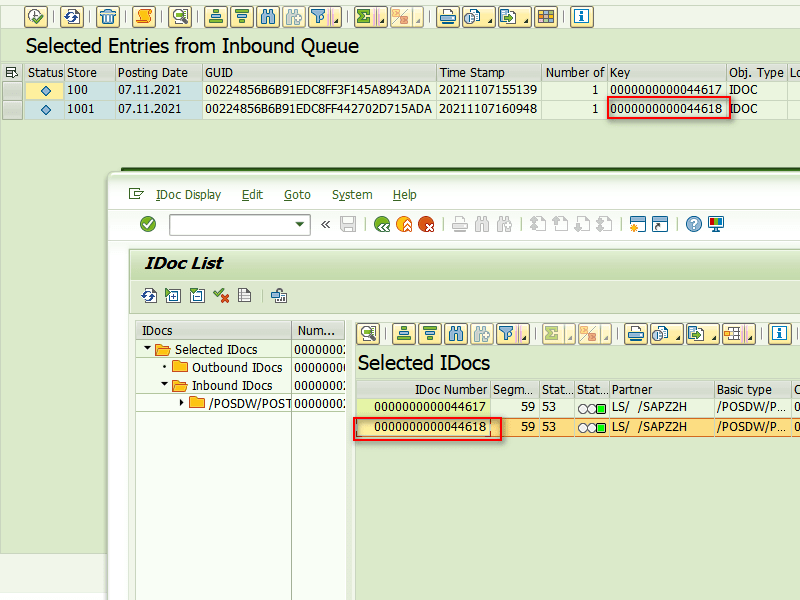800x600 pixels.
Task: Collapse the Selected IDocs tree node
Action: coord(149,350)
